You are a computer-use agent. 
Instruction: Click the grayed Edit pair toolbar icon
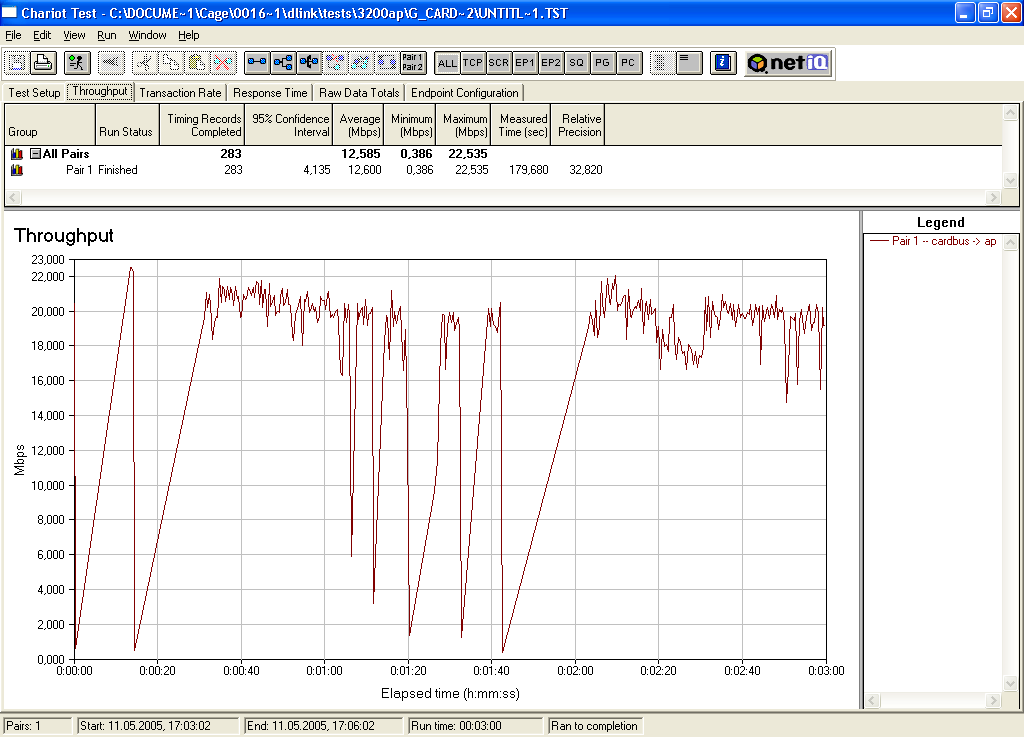tap(361, 63)
